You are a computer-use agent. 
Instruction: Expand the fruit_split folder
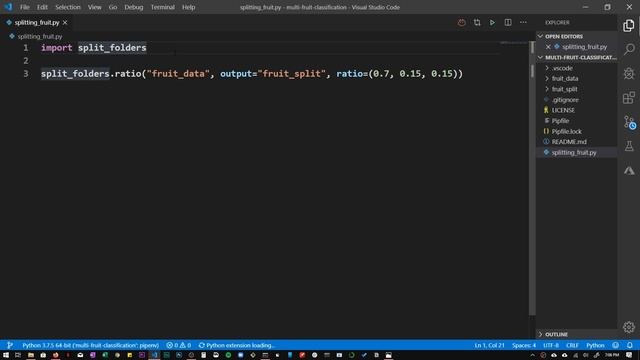click(x=547, y=89)
